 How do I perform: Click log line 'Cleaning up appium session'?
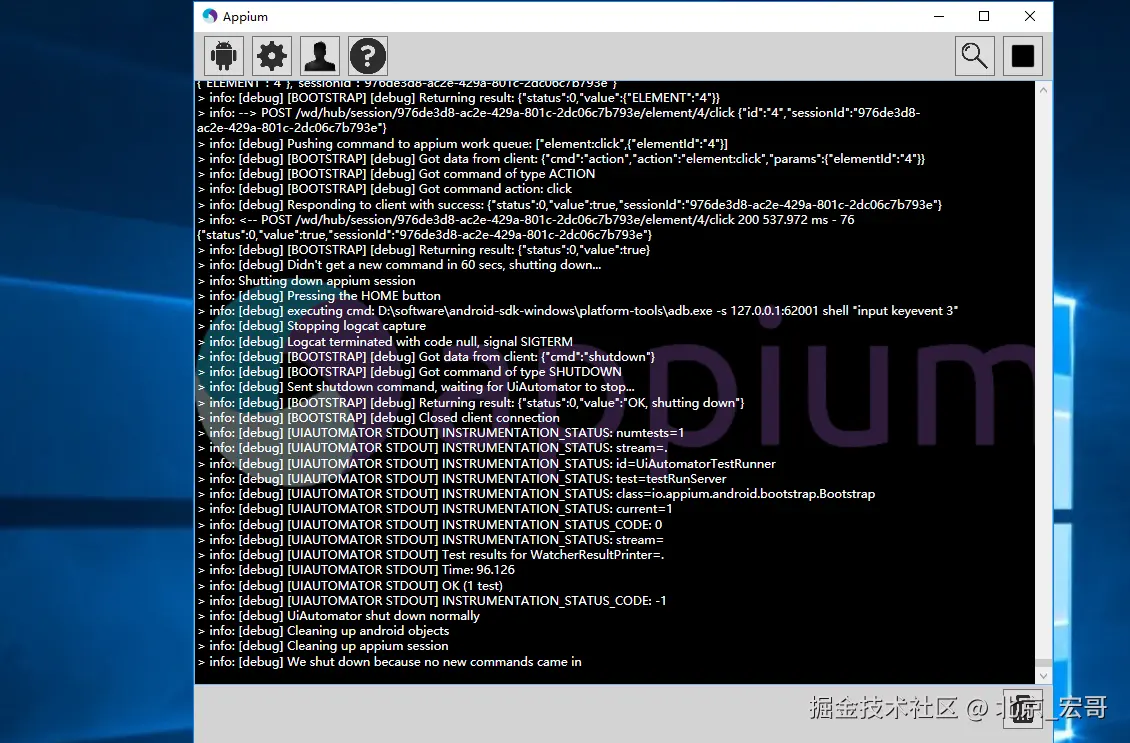click(323, 646)
